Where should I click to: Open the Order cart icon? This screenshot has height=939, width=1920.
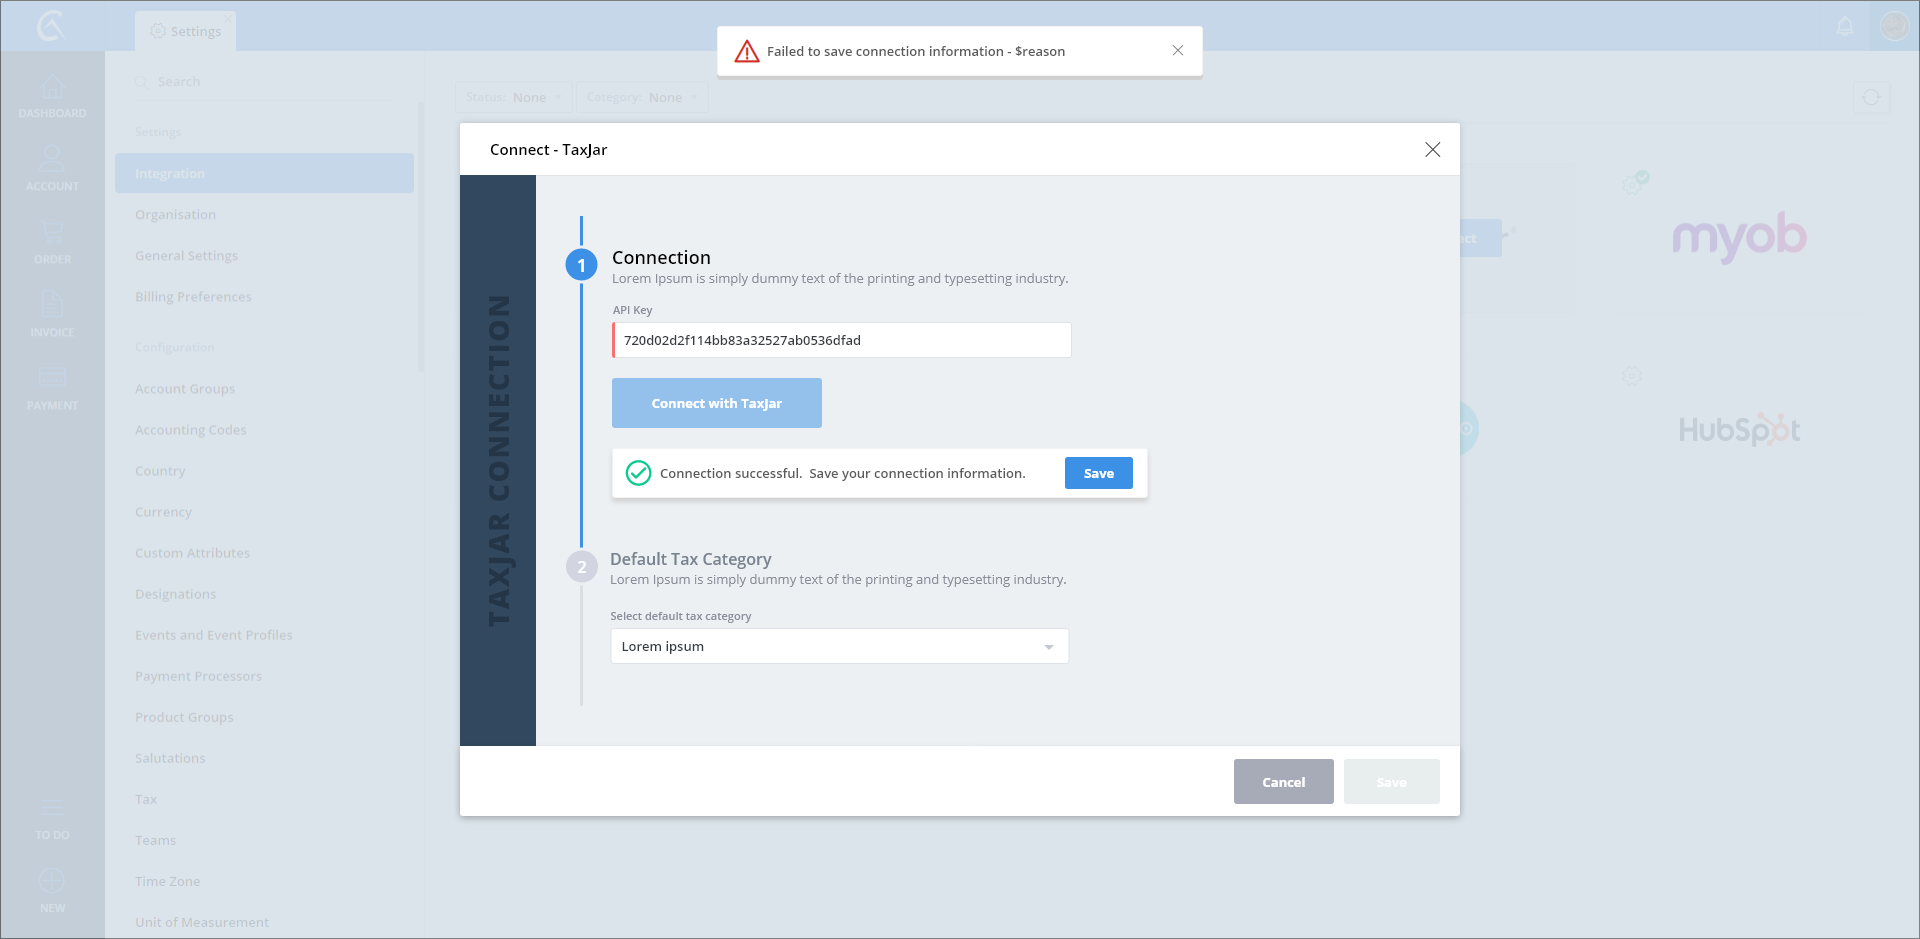pos(52,234)
